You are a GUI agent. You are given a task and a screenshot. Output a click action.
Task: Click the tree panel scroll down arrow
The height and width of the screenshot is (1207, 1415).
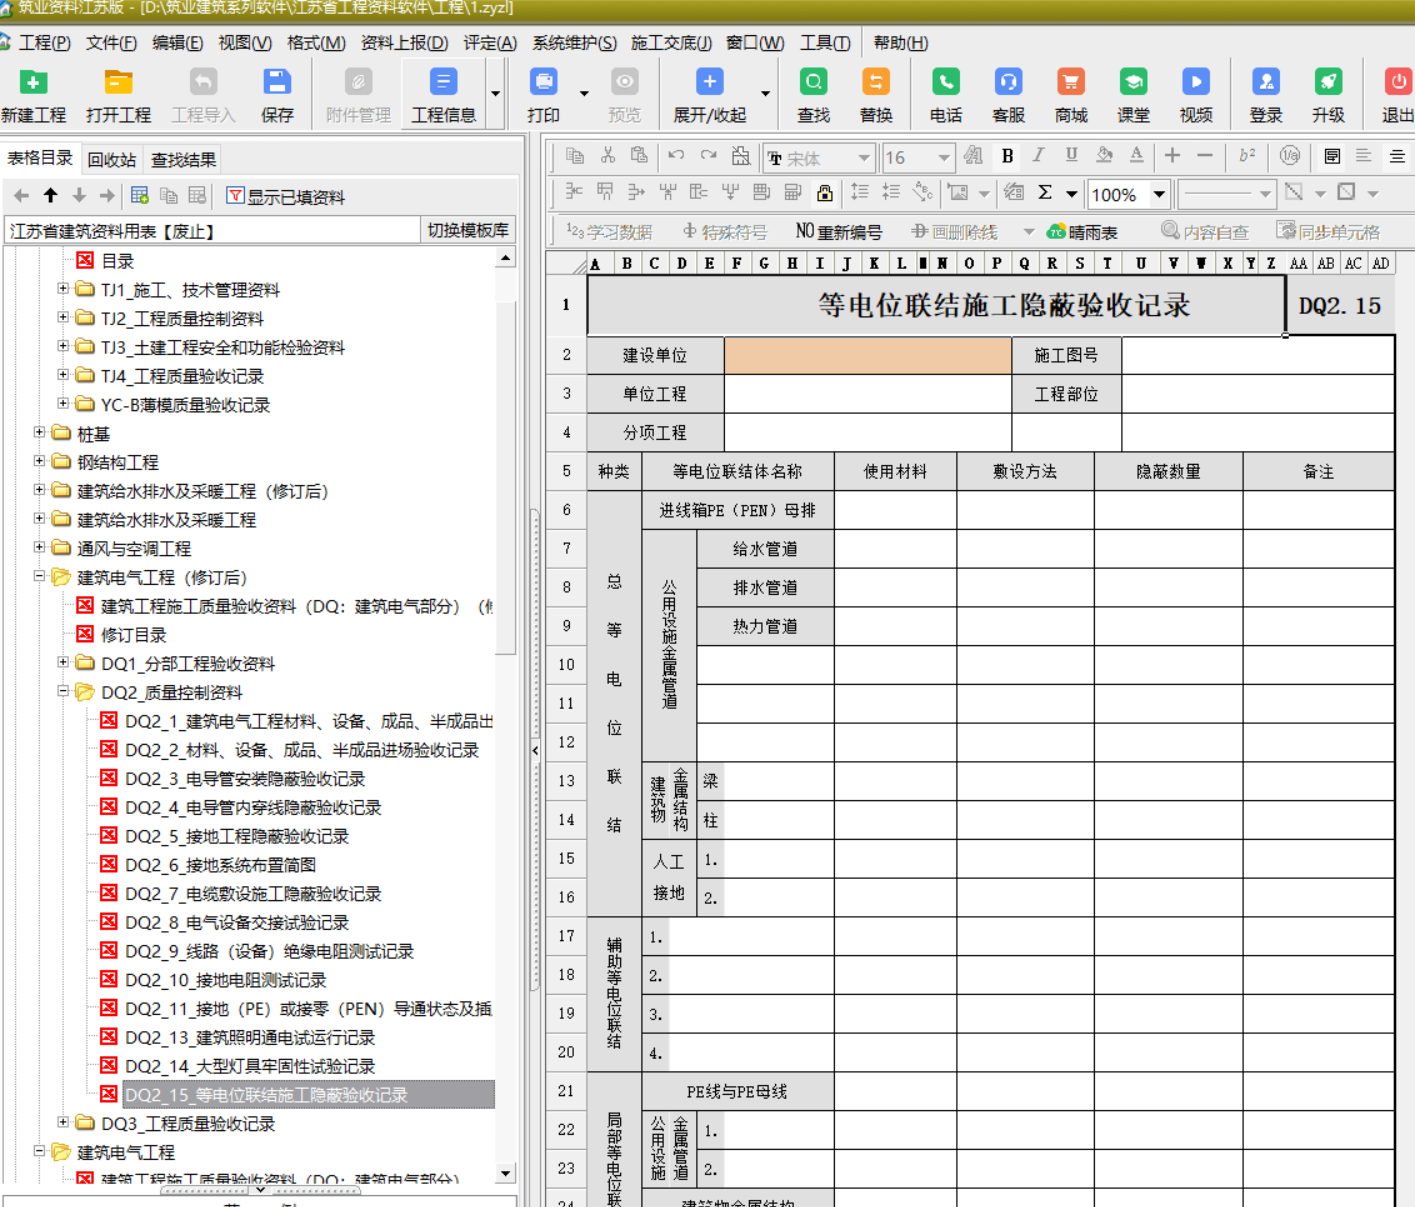click(505, 1173)
